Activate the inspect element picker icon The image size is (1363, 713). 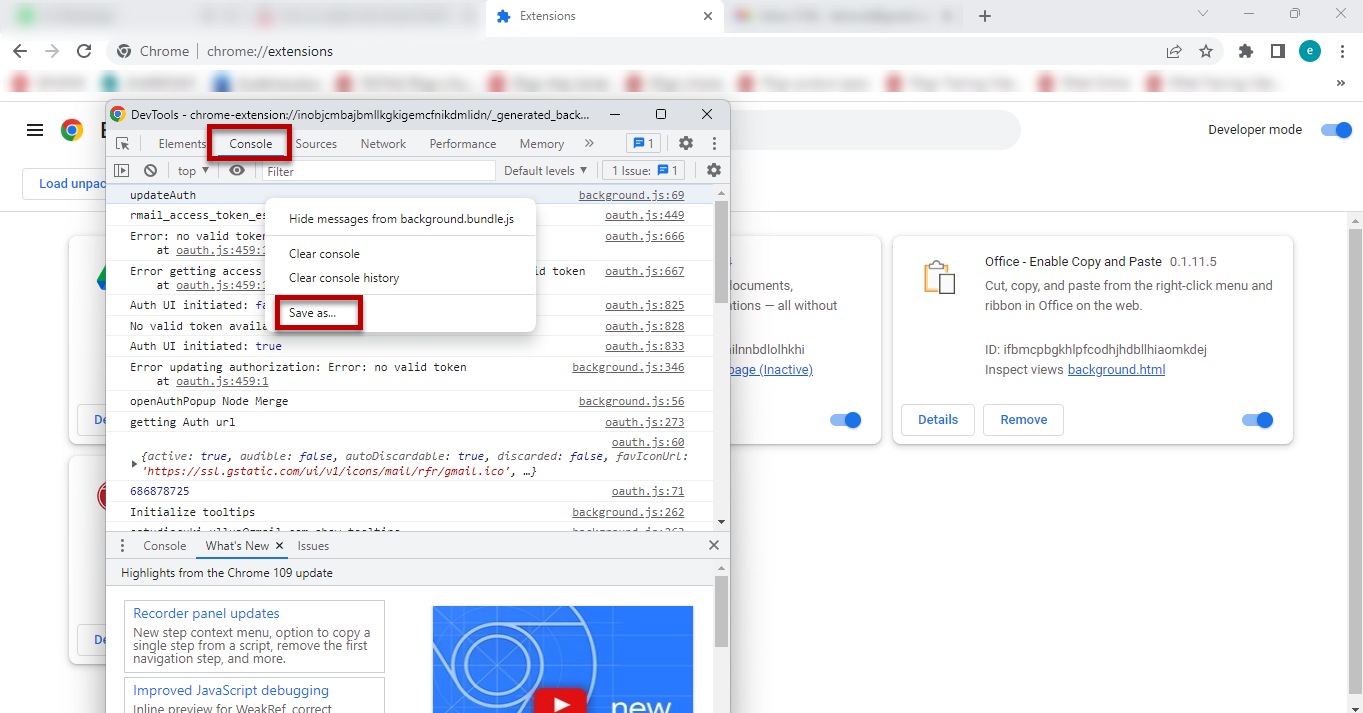[x=122, y=143]
